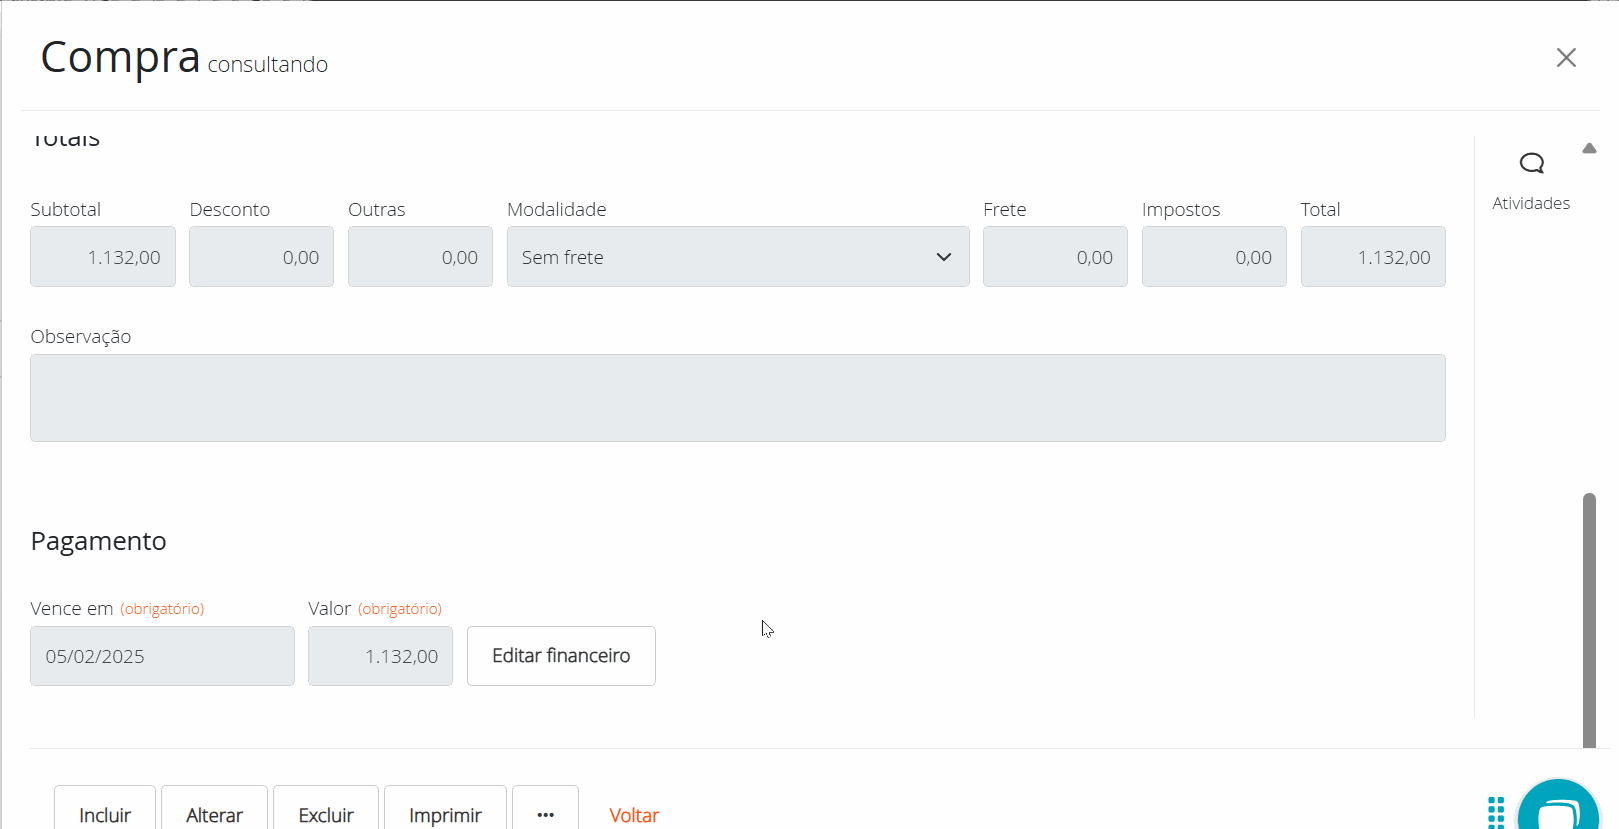The image size is (1619, 829).
Task: Open the more options ellipsis button
Action: point(545,814)
